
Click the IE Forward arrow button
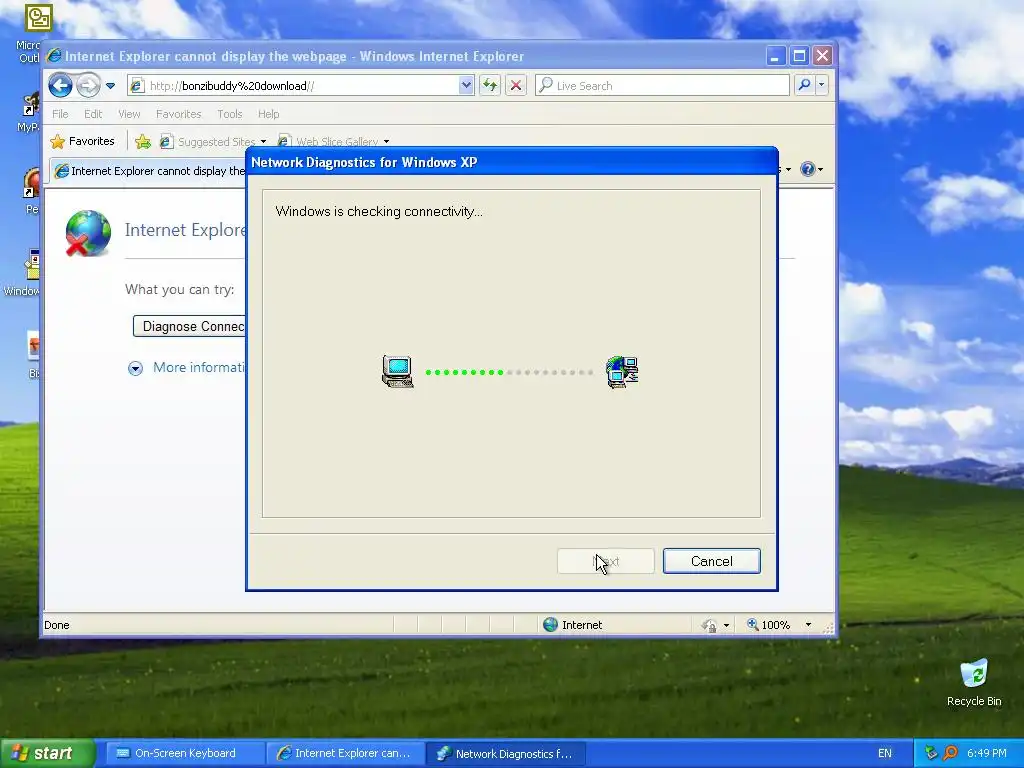(88, 86)
